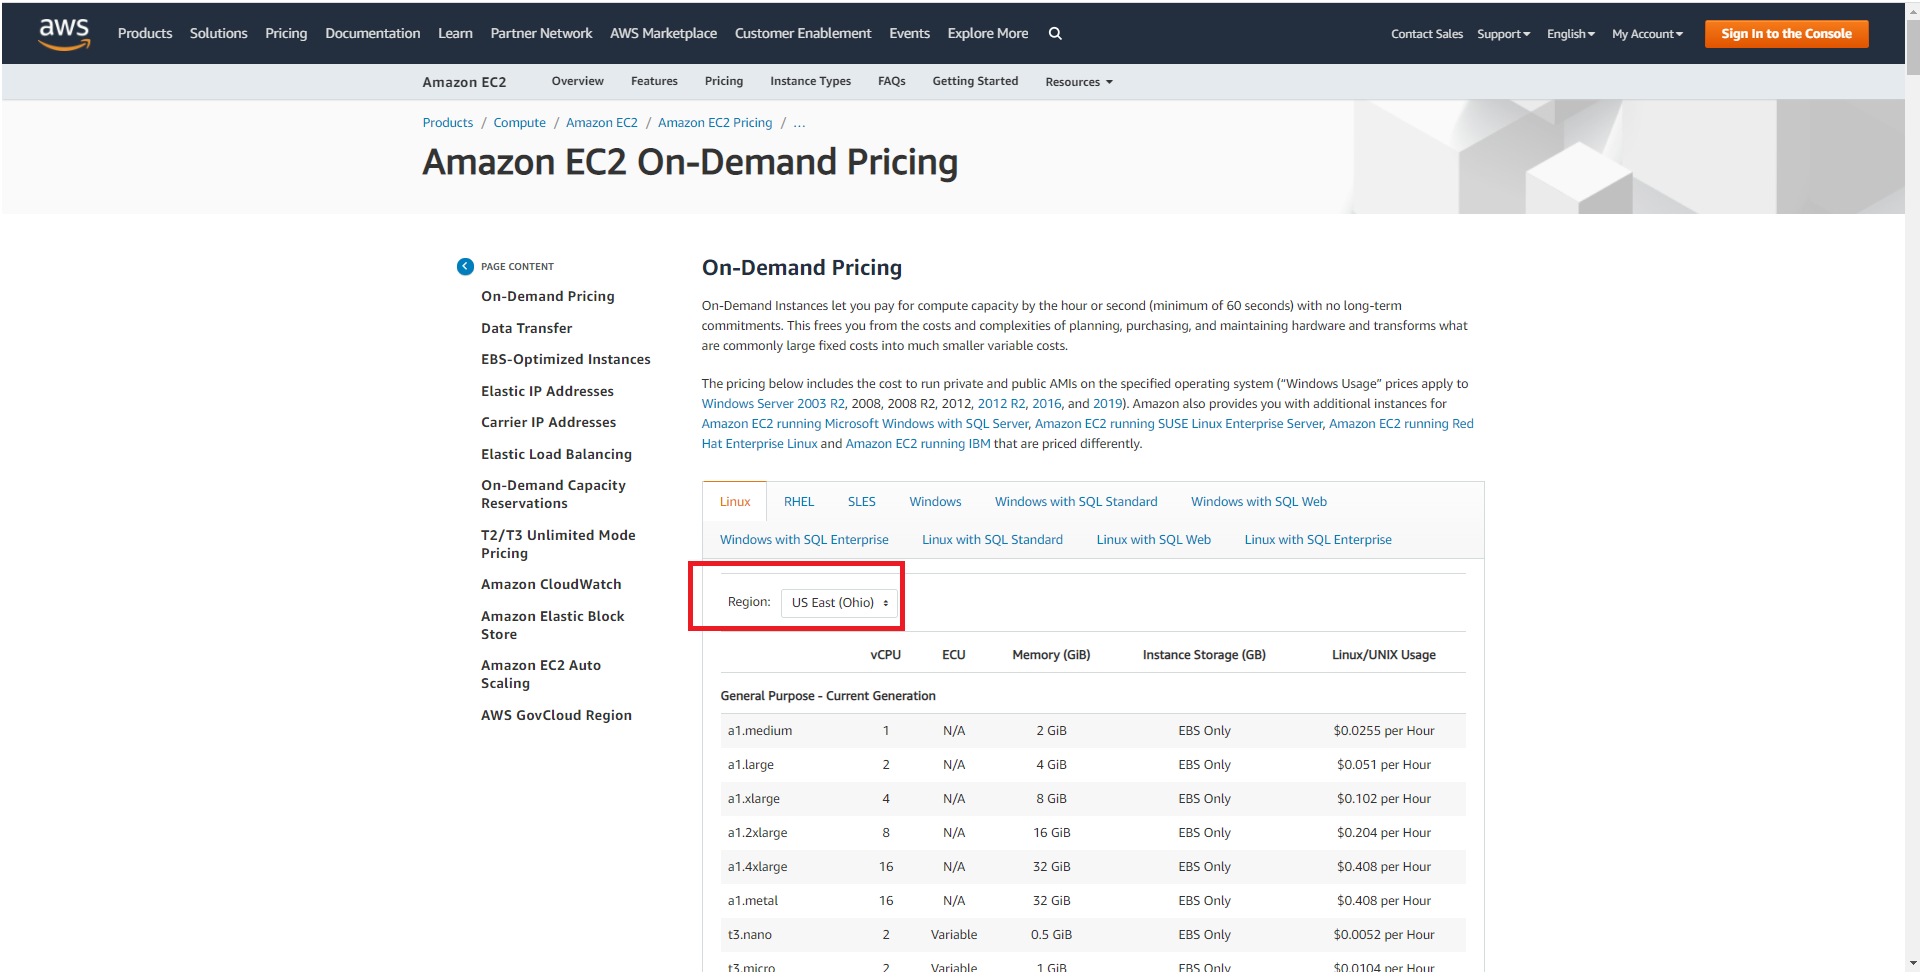Select Windows with SQL Standard tab
Image resolution: width=1920 pixels, height=976 pixels.
tap(1076, 502)
